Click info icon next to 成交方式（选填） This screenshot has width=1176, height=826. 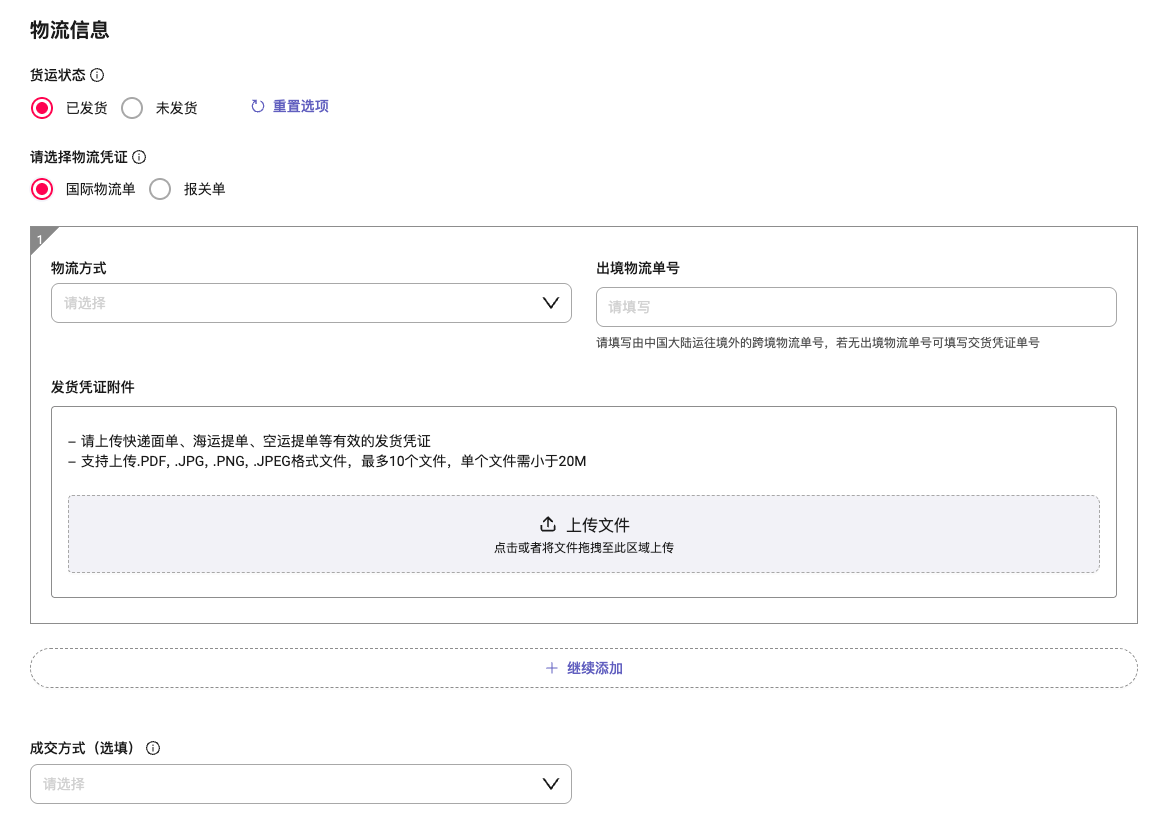pos(153,748)
